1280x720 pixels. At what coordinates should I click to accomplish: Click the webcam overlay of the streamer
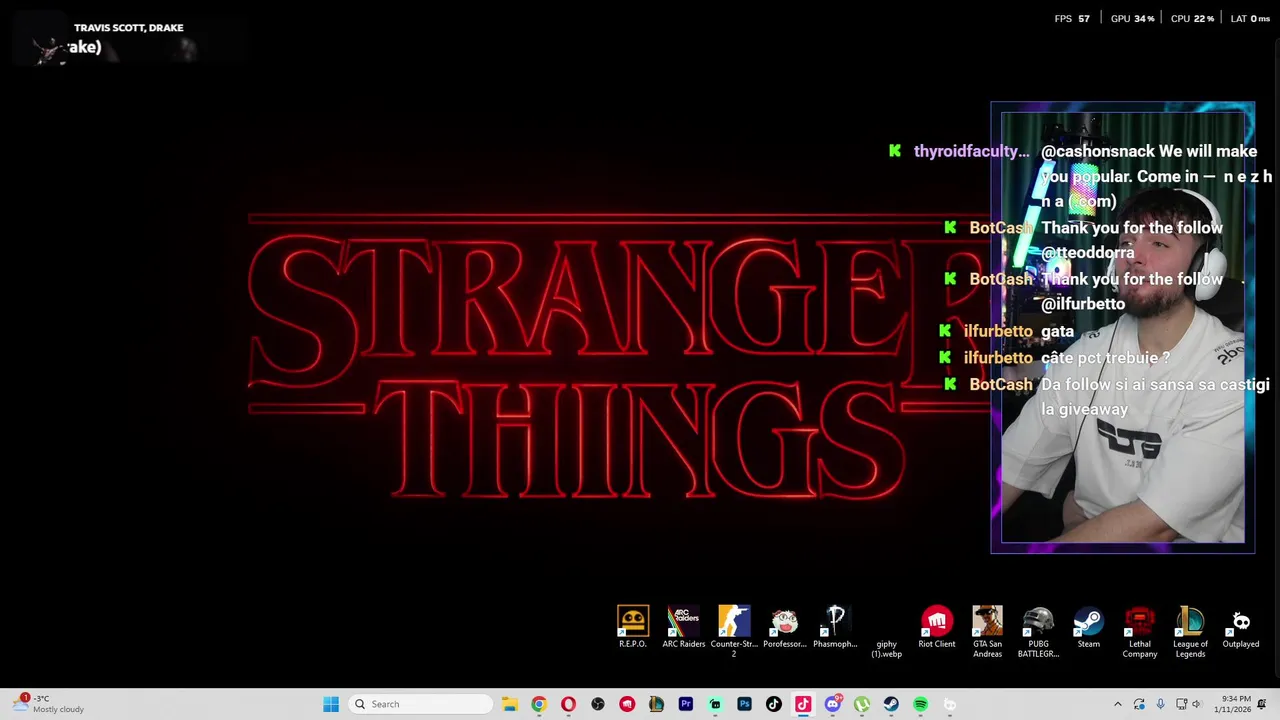pos(1123,327)
